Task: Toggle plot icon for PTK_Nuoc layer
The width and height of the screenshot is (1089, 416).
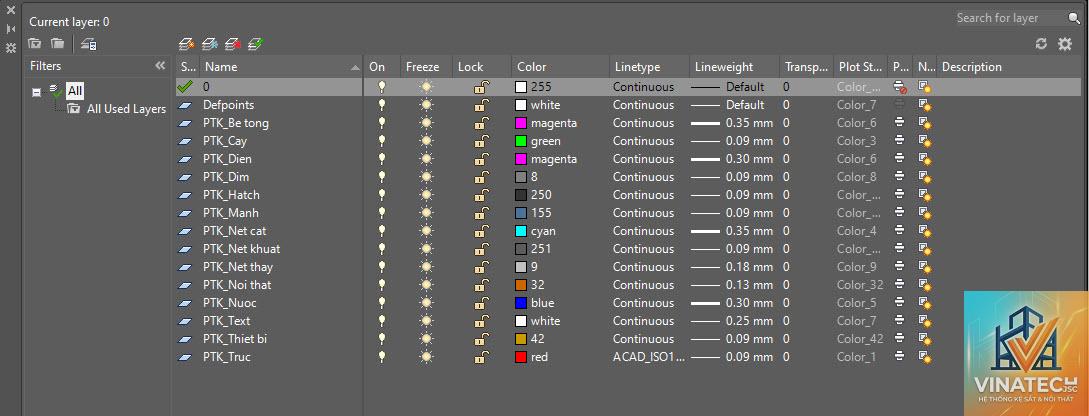Action: pyautogui.click(x=899, y=303)
